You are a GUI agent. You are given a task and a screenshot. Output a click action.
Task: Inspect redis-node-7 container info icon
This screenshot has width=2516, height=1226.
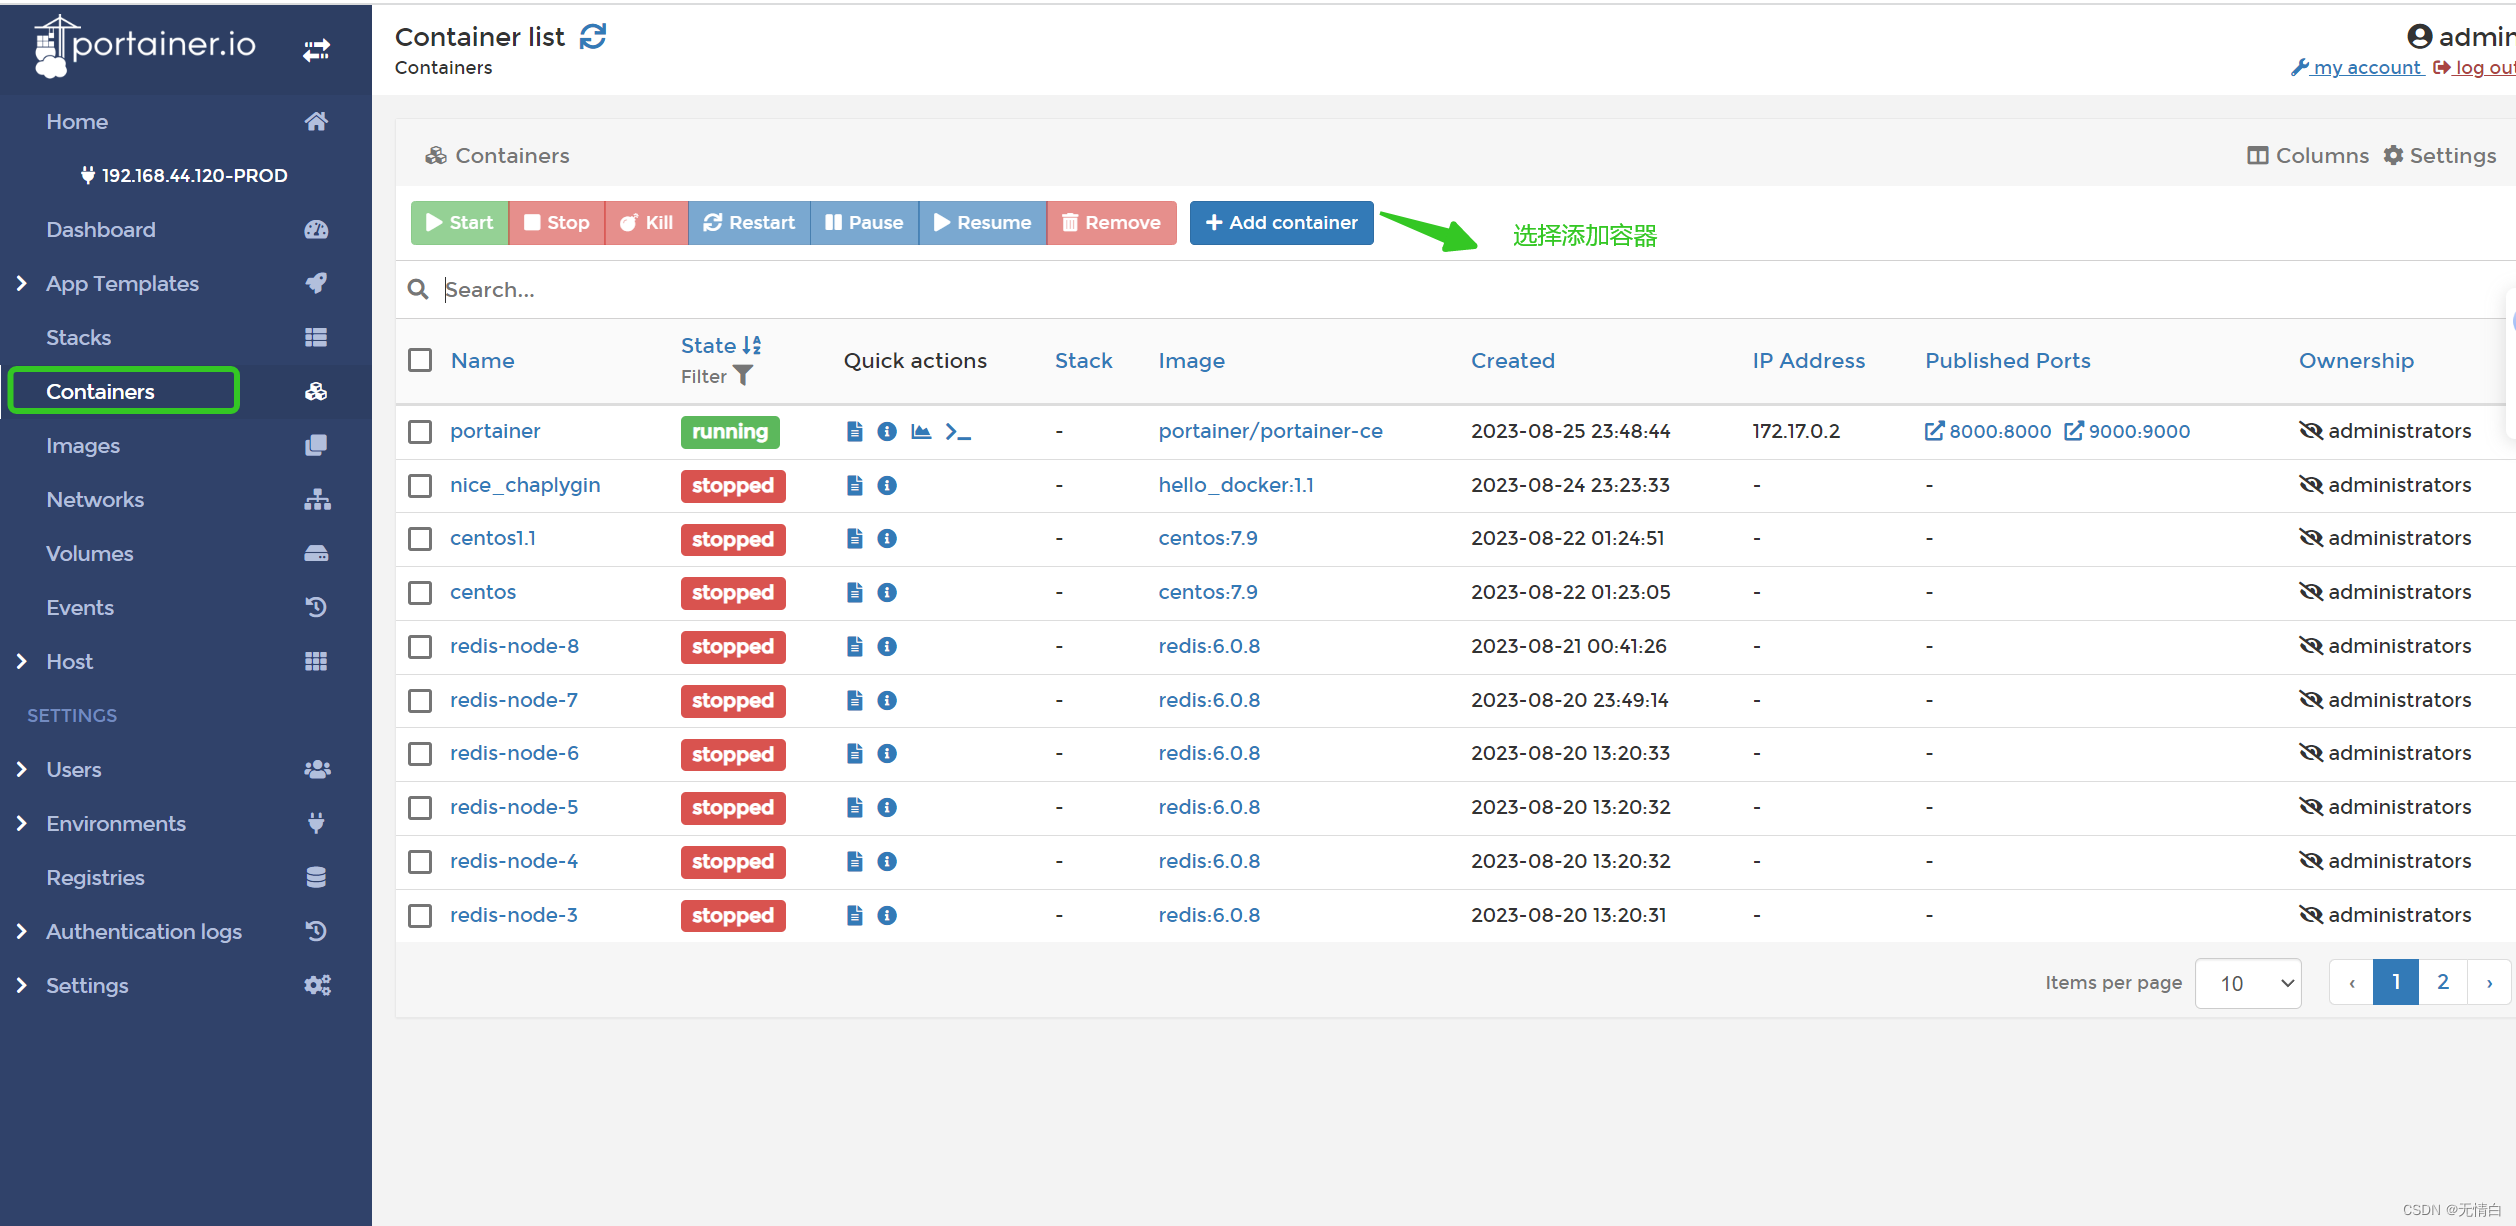[887, 700]
